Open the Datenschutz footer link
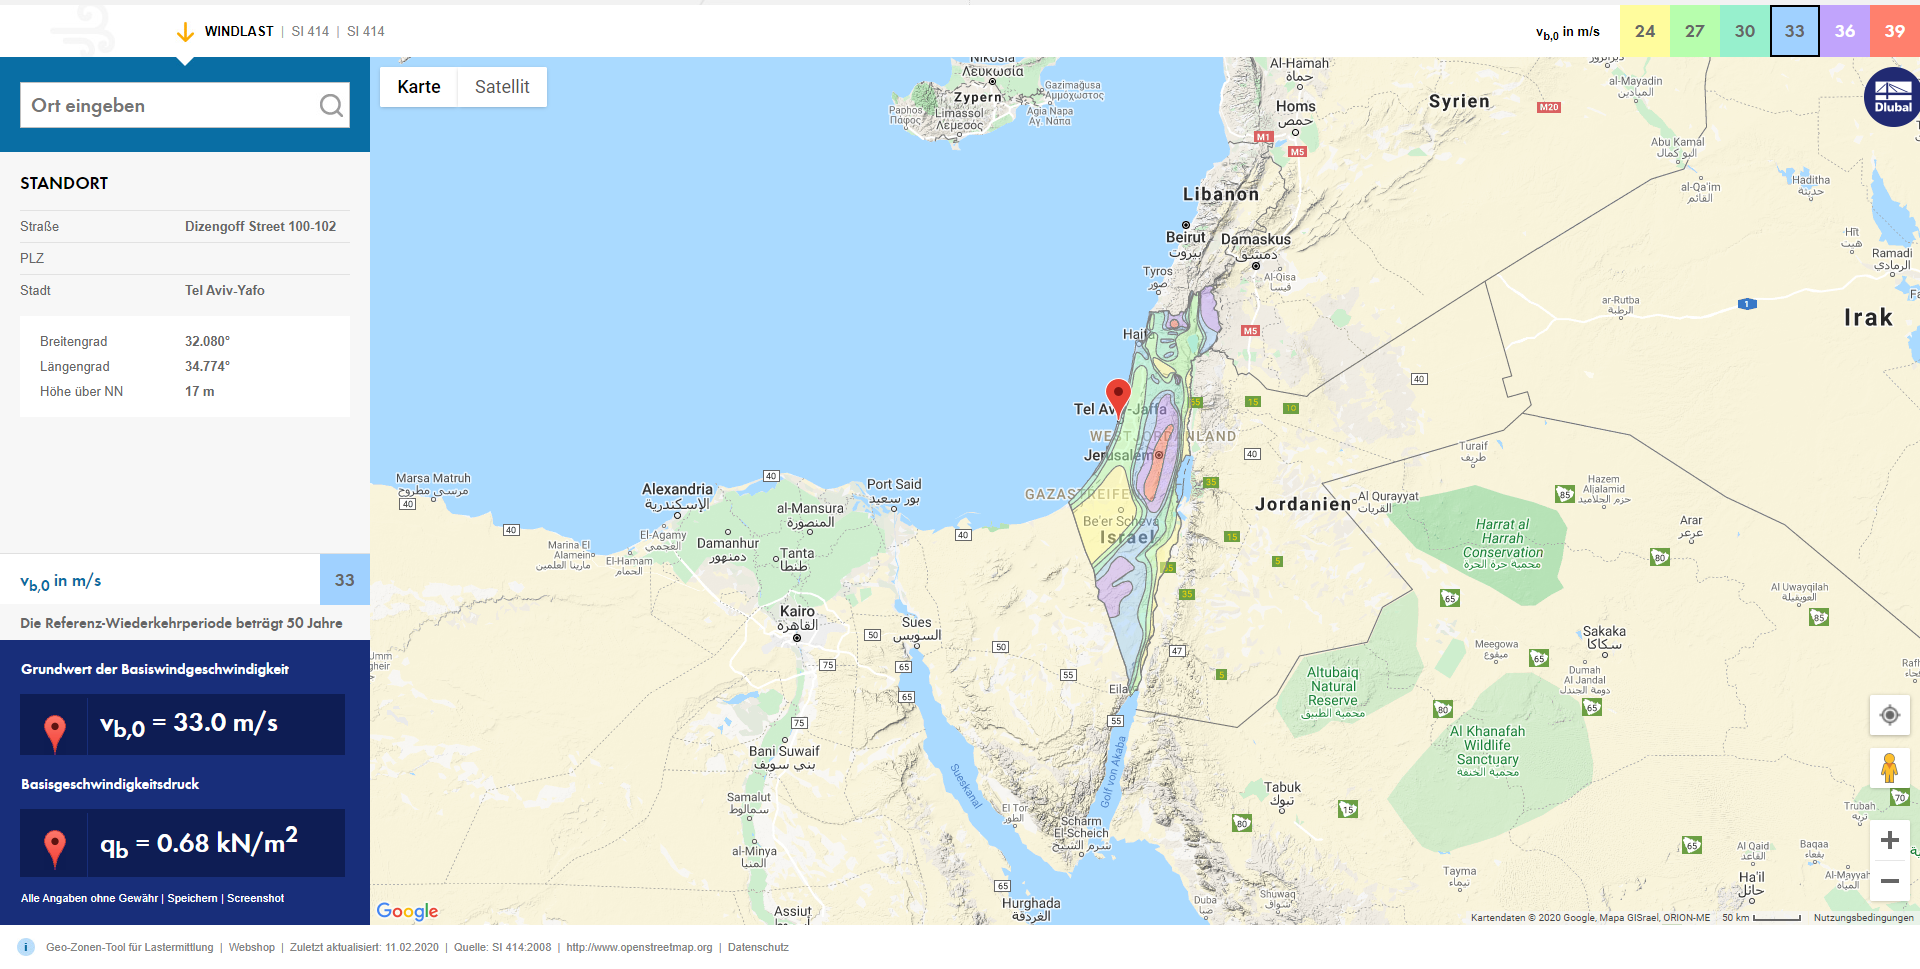 [x=758, y=947]
